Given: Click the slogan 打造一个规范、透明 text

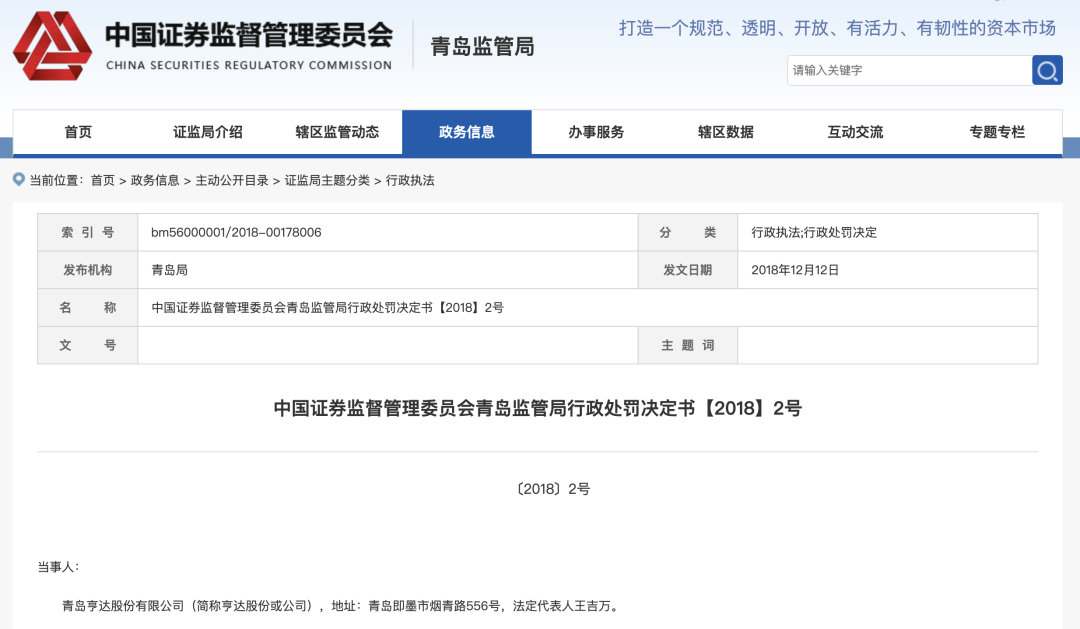Looking at the screenshot, I should click(x=837, y=28).
